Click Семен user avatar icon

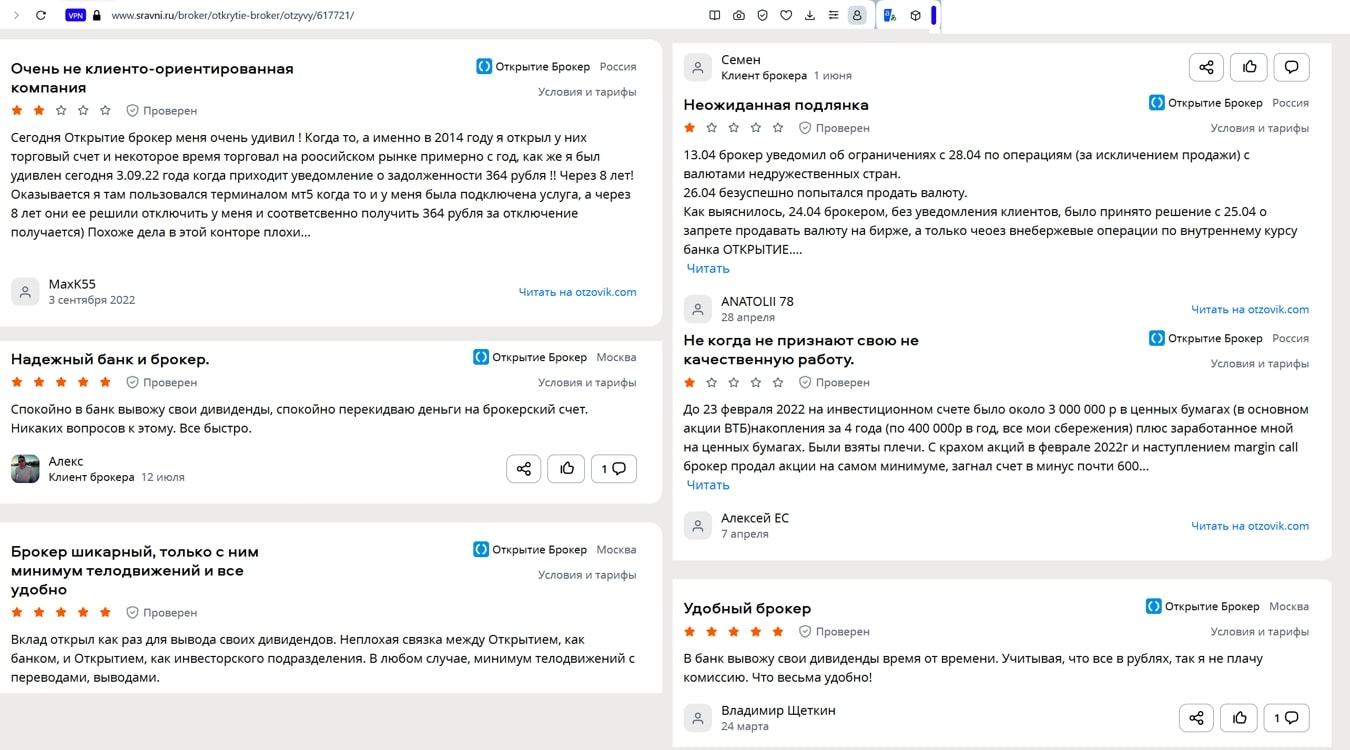coord(697,67)
